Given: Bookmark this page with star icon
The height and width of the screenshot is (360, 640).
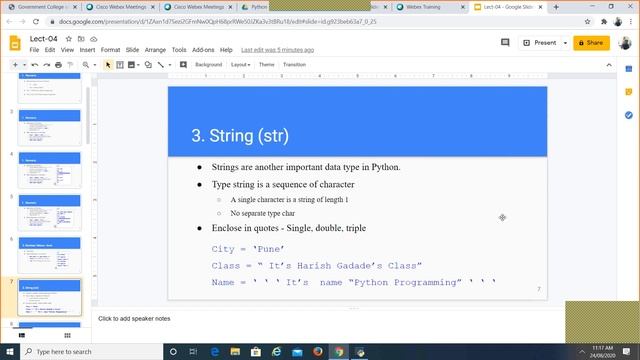Looking at the screenshot, I should (587, 22).
